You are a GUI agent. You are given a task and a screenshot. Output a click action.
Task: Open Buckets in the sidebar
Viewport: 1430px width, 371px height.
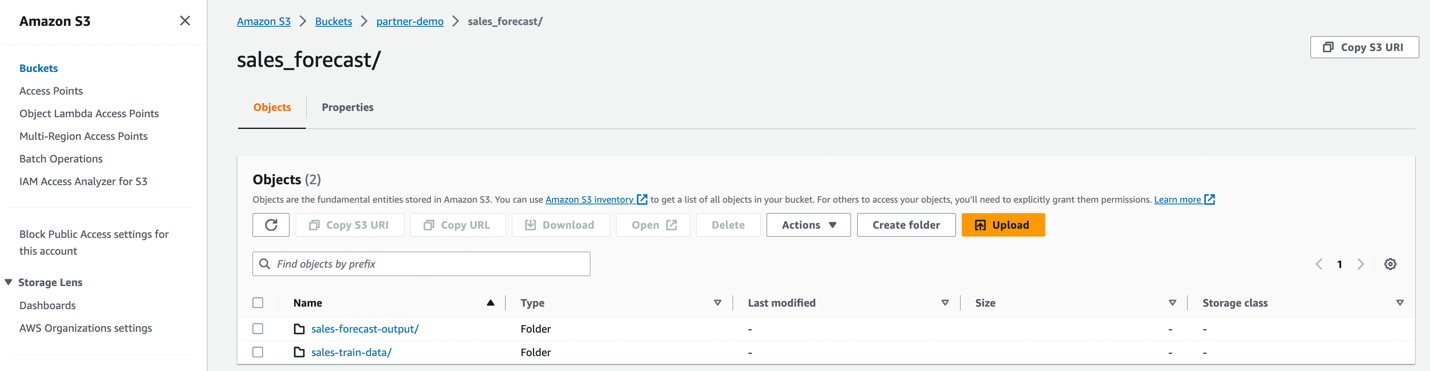tap(39, 69)
